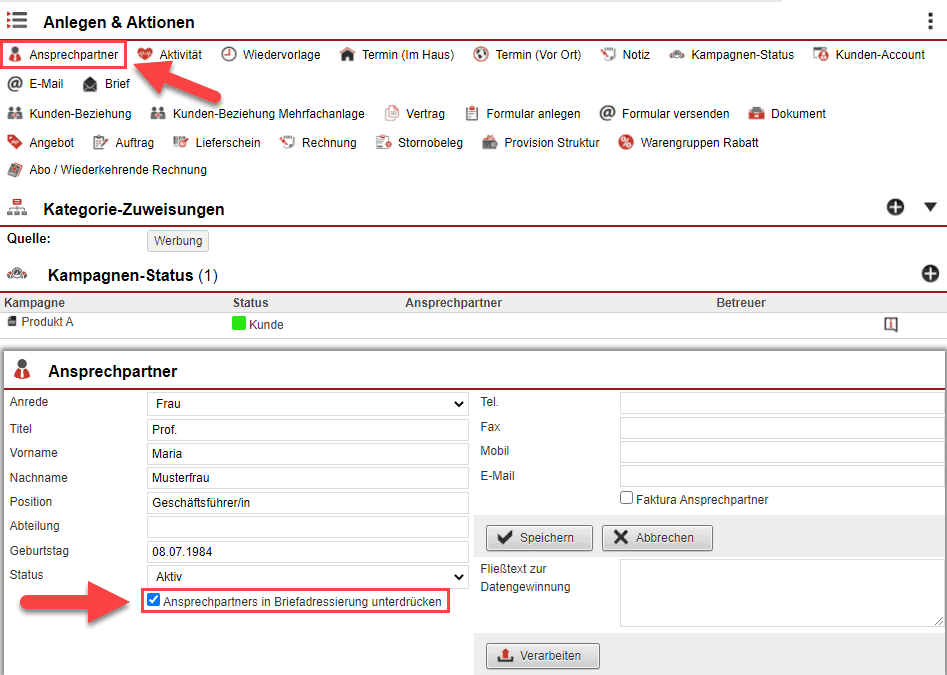Click the Speichern button
This screenshot has height=675, width=947.
[539, 538]
